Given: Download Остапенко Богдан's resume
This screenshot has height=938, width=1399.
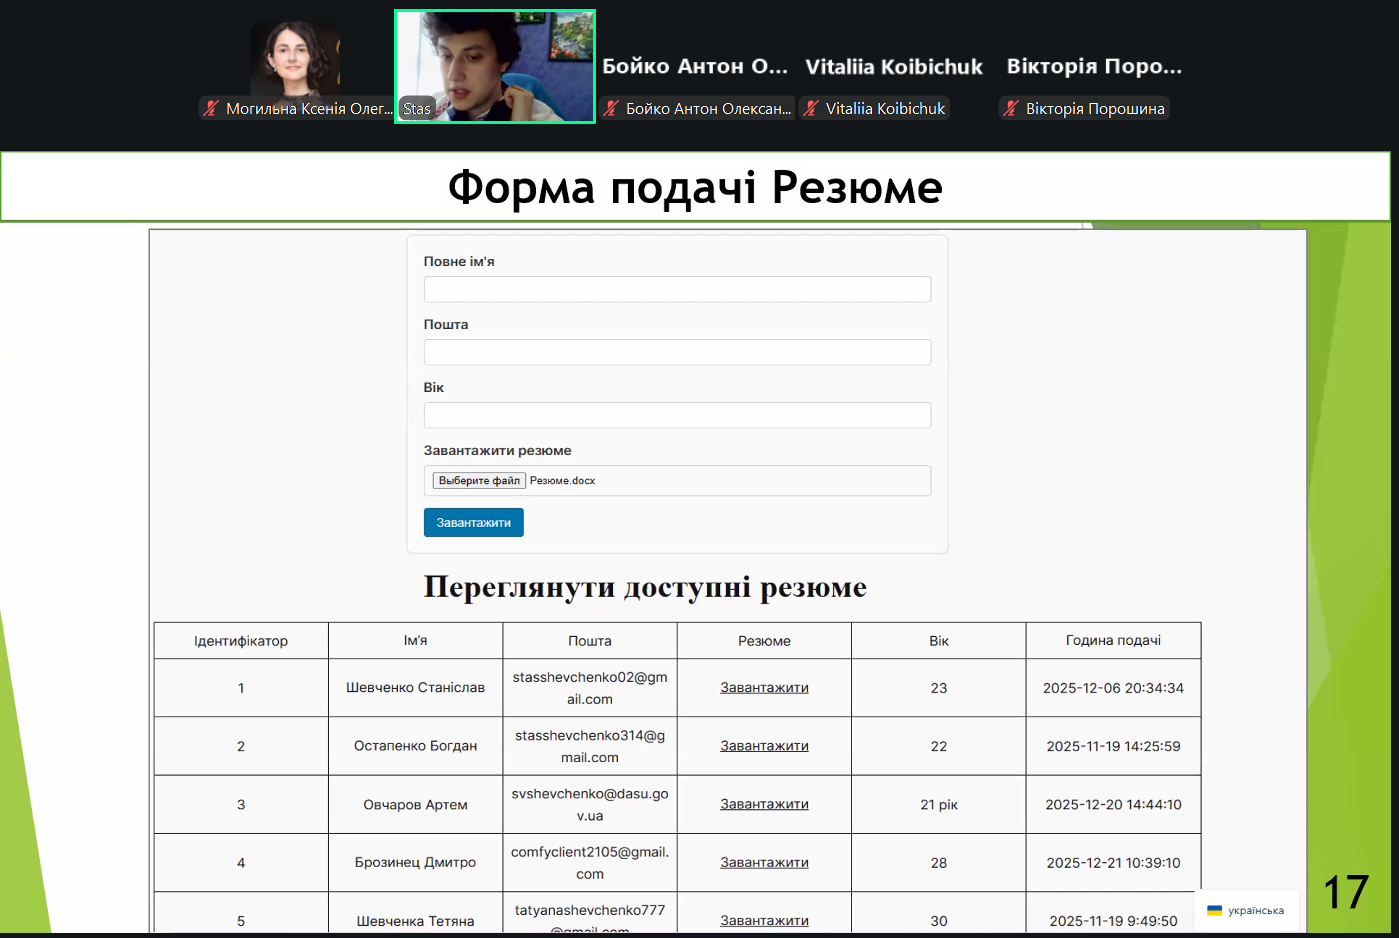Looking at the screenshot, I should (764, 746).
